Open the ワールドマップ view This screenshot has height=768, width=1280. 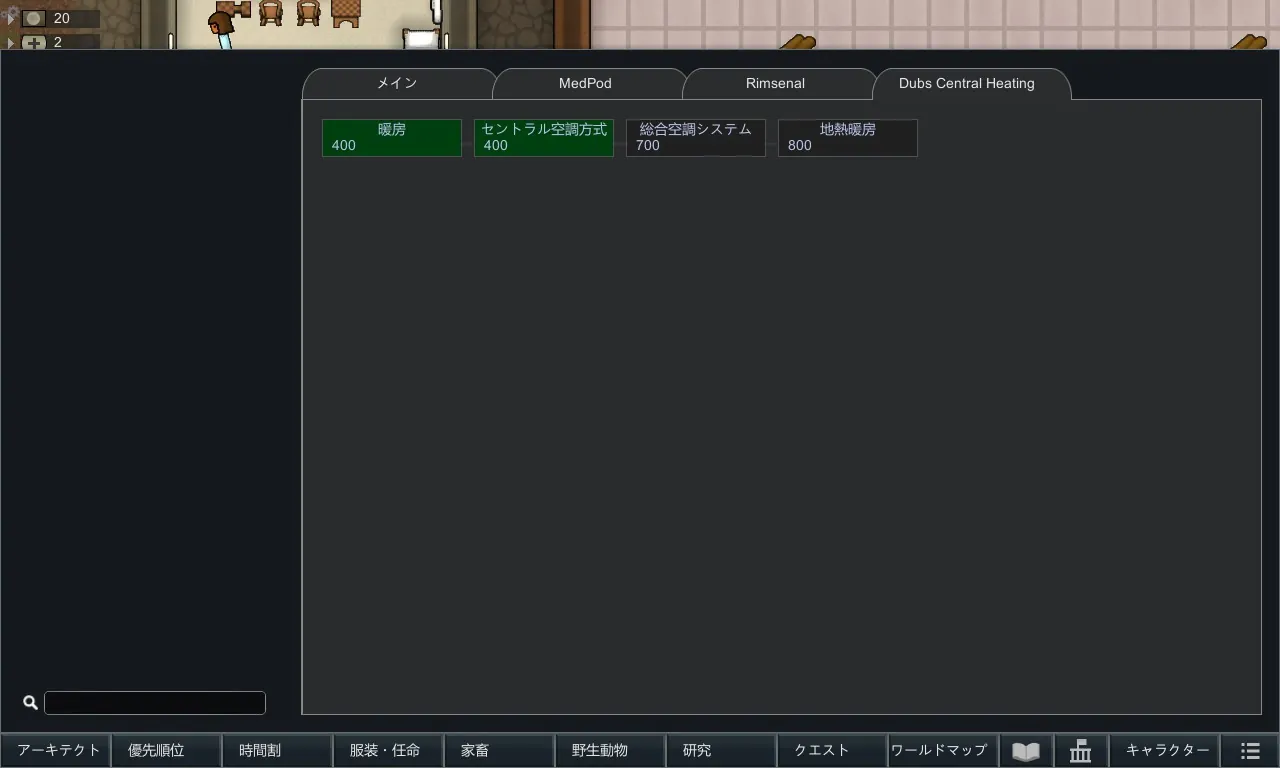pos(939,751)
